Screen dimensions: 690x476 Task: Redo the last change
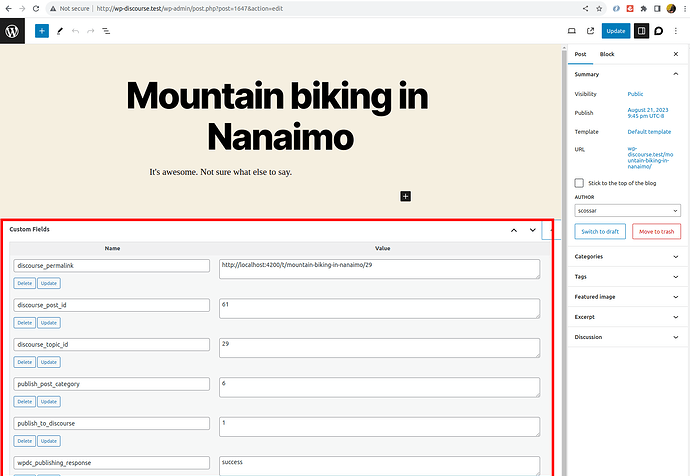pyautogui.click(x=91, y=31)
